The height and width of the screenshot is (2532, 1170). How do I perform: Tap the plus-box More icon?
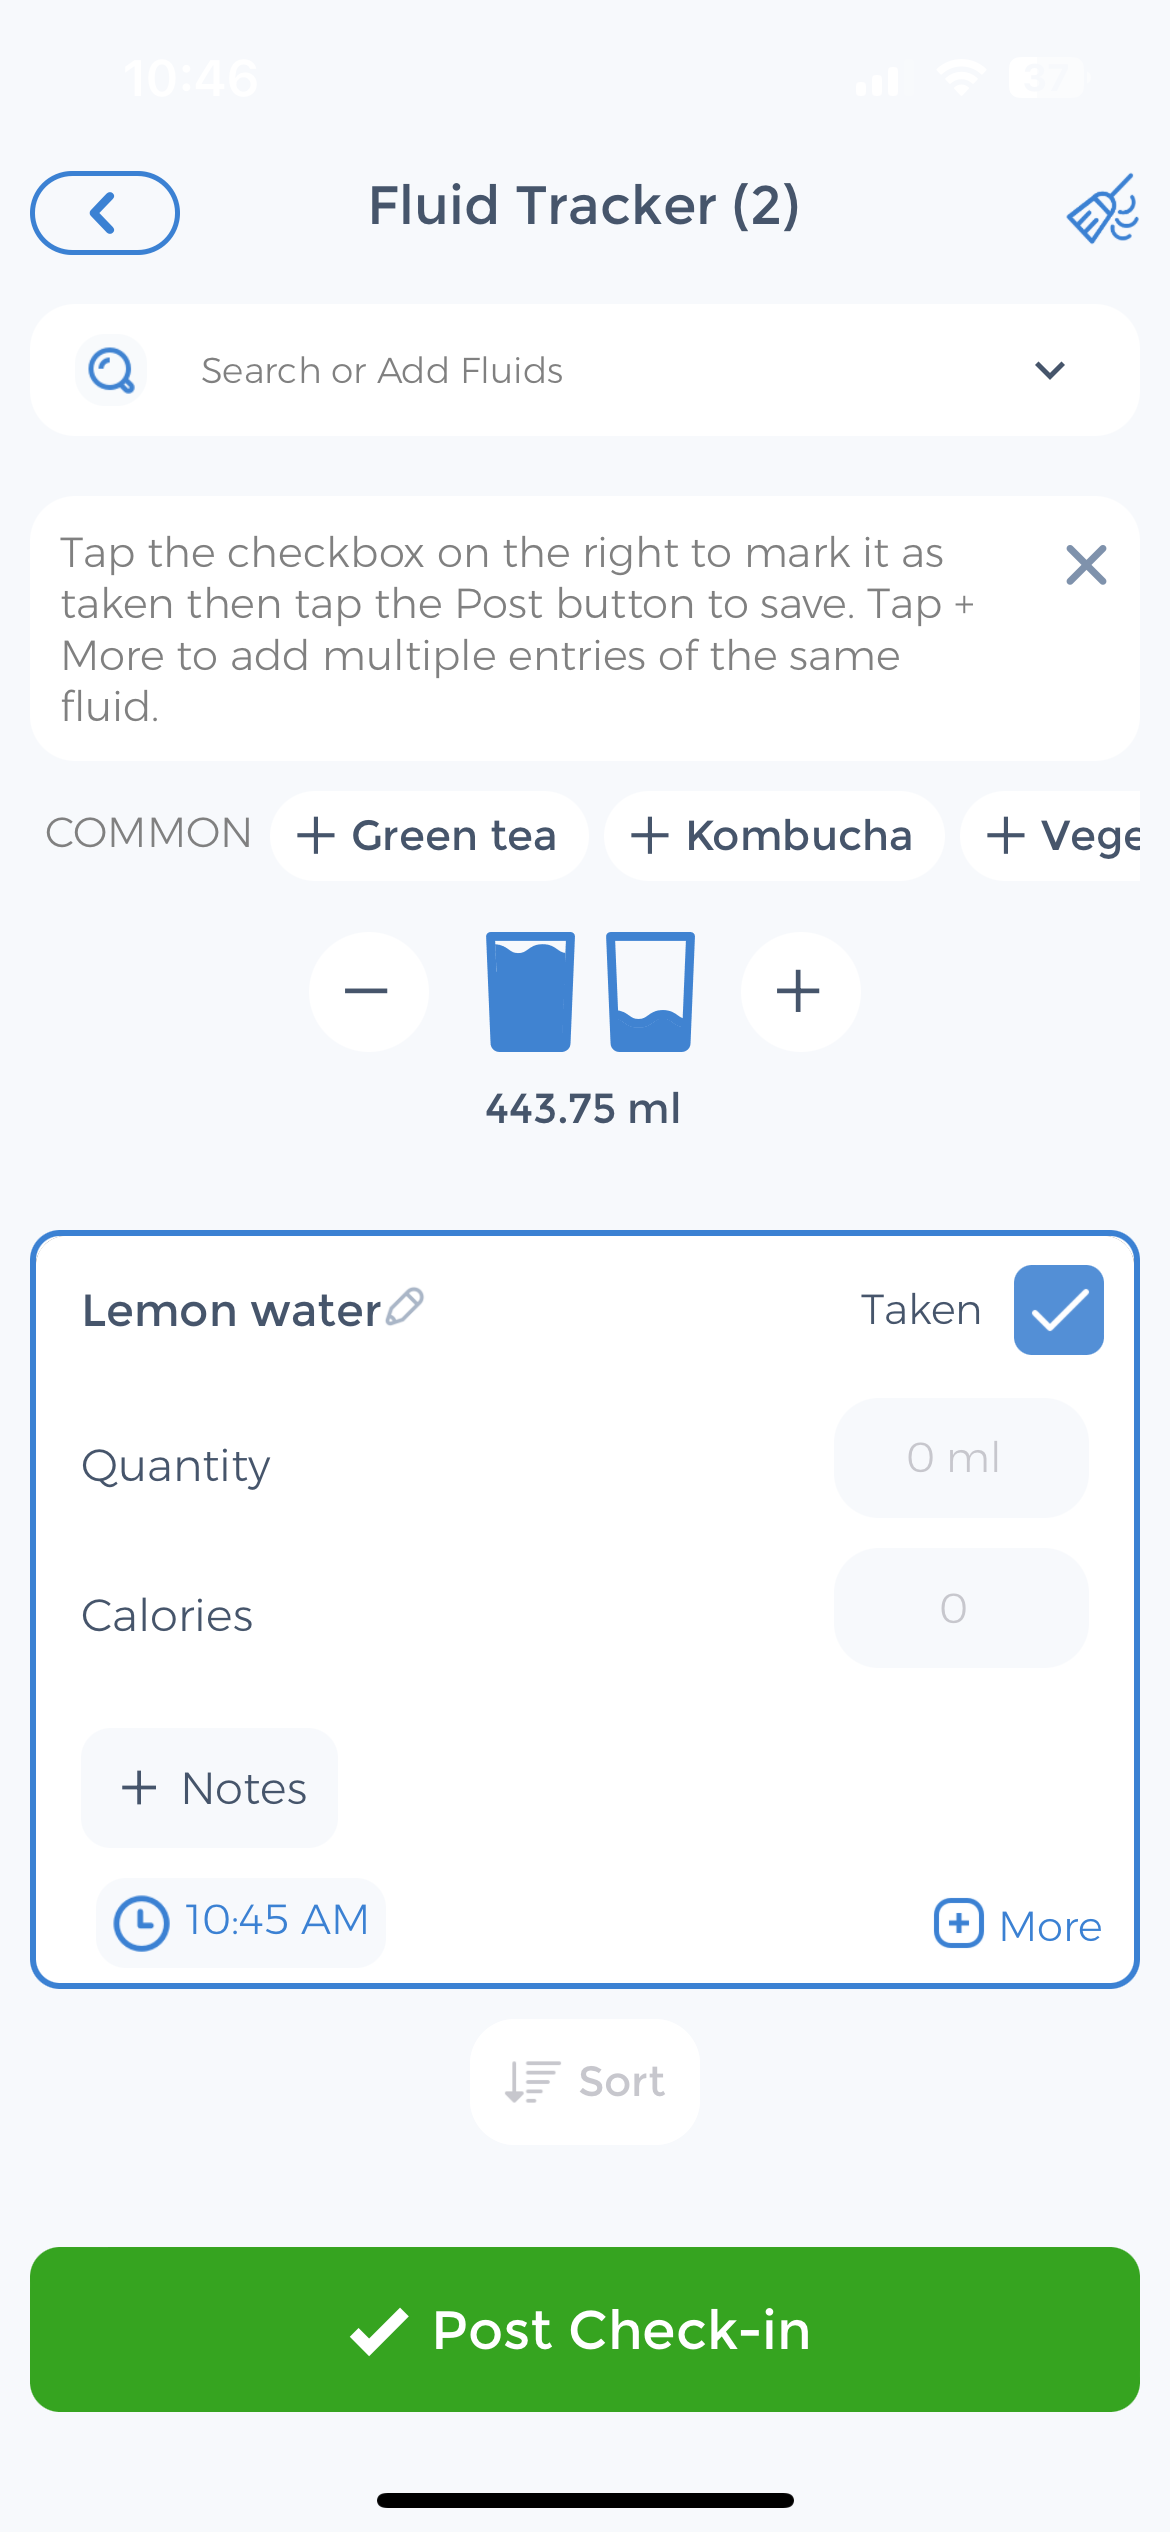[x=959, y=1923]
